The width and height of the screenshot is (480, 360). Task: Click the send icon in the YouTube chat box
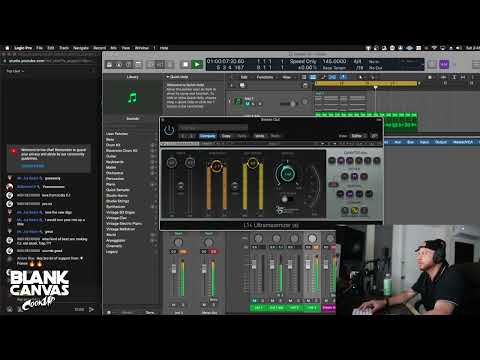91,309
